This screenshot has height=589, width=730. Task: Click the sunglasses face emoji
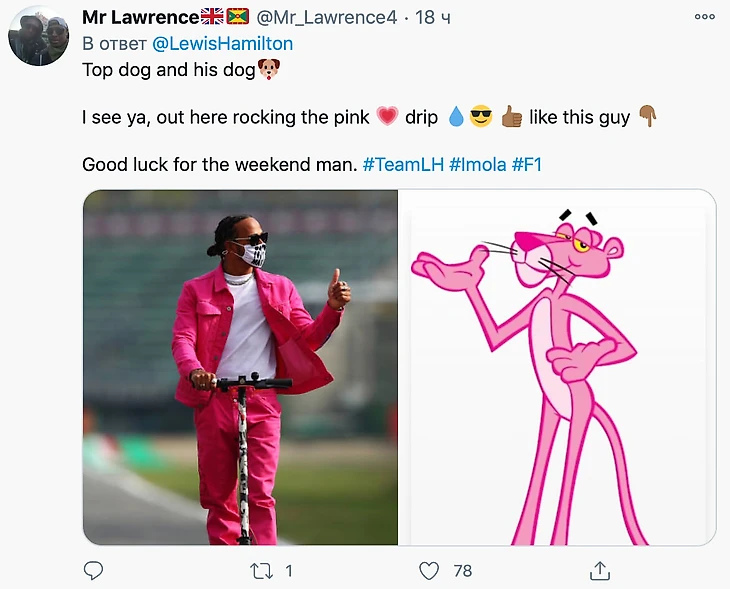481,117
